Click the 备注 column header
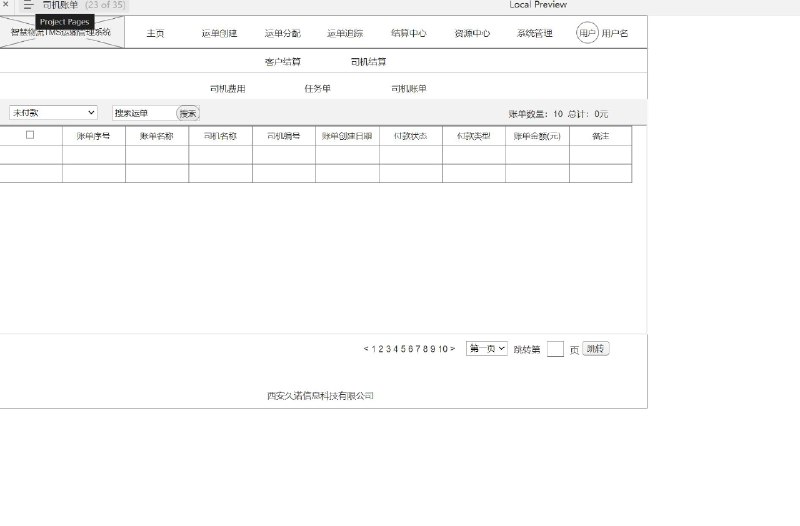Viewport: 800px width, 526px height. (601, 136)
